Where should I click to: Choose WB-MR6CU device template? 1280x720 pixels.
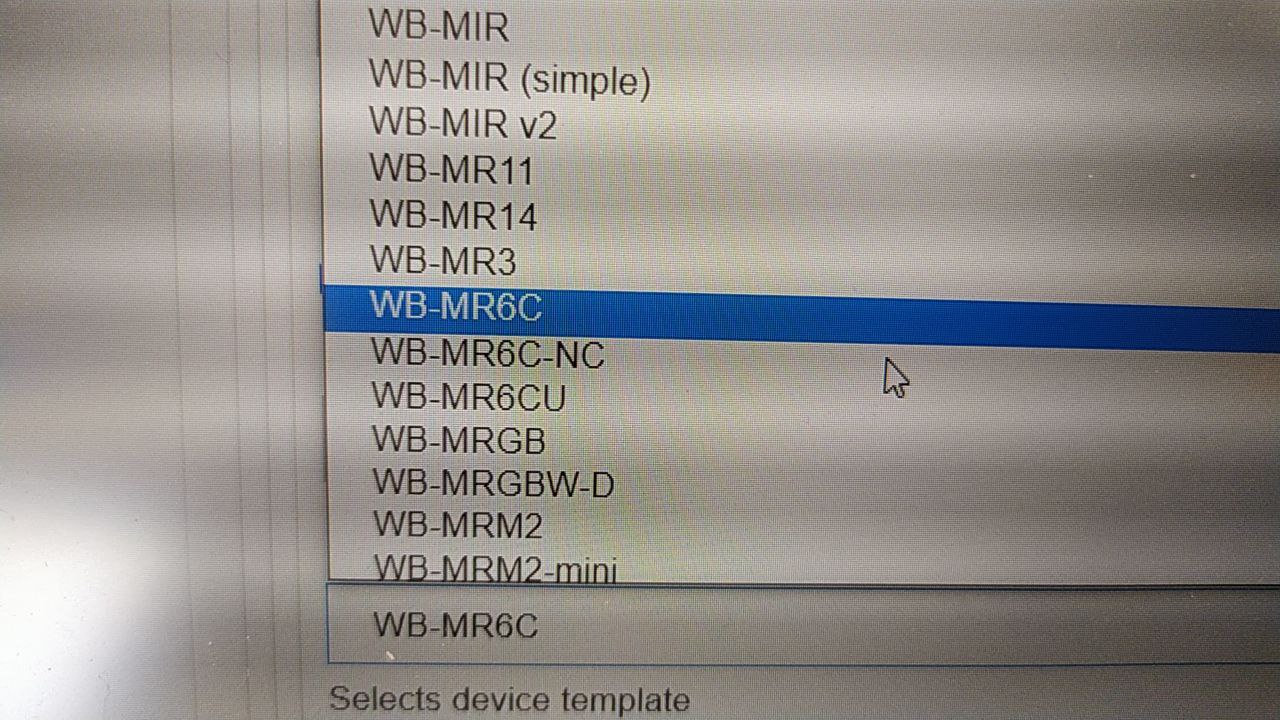(469, 397)
